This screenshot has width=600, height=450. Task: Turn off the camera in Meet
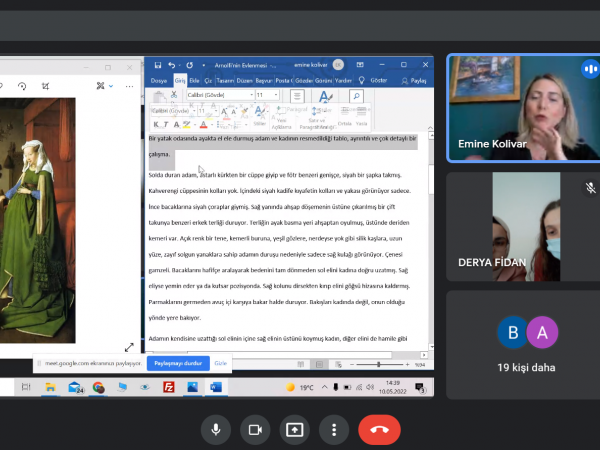255,430
